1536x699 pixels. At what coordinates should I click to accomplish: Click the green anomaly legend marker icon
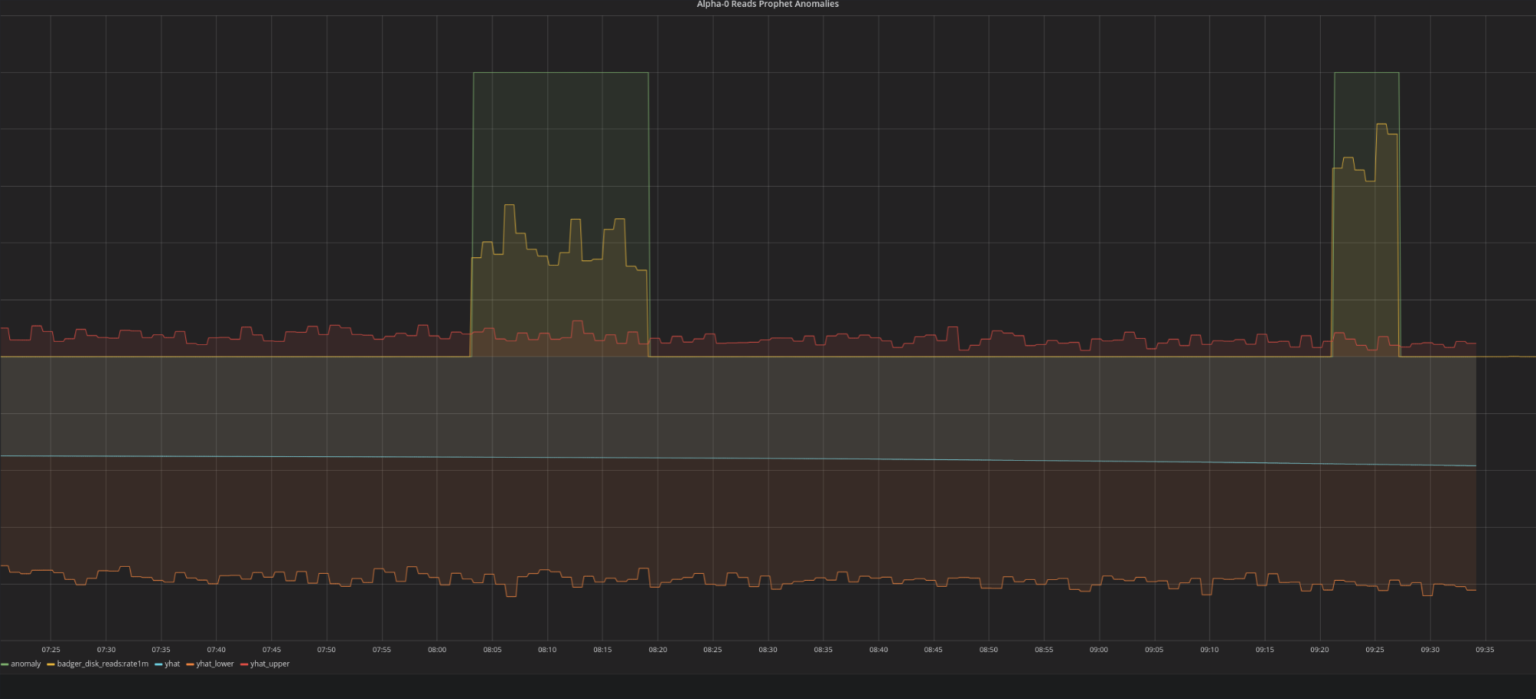6,663
